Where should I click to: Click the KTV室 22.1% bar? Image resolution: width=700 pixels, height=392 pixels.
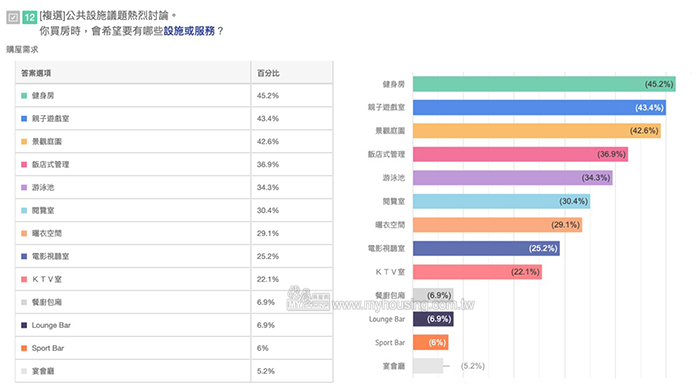point(477,272)
